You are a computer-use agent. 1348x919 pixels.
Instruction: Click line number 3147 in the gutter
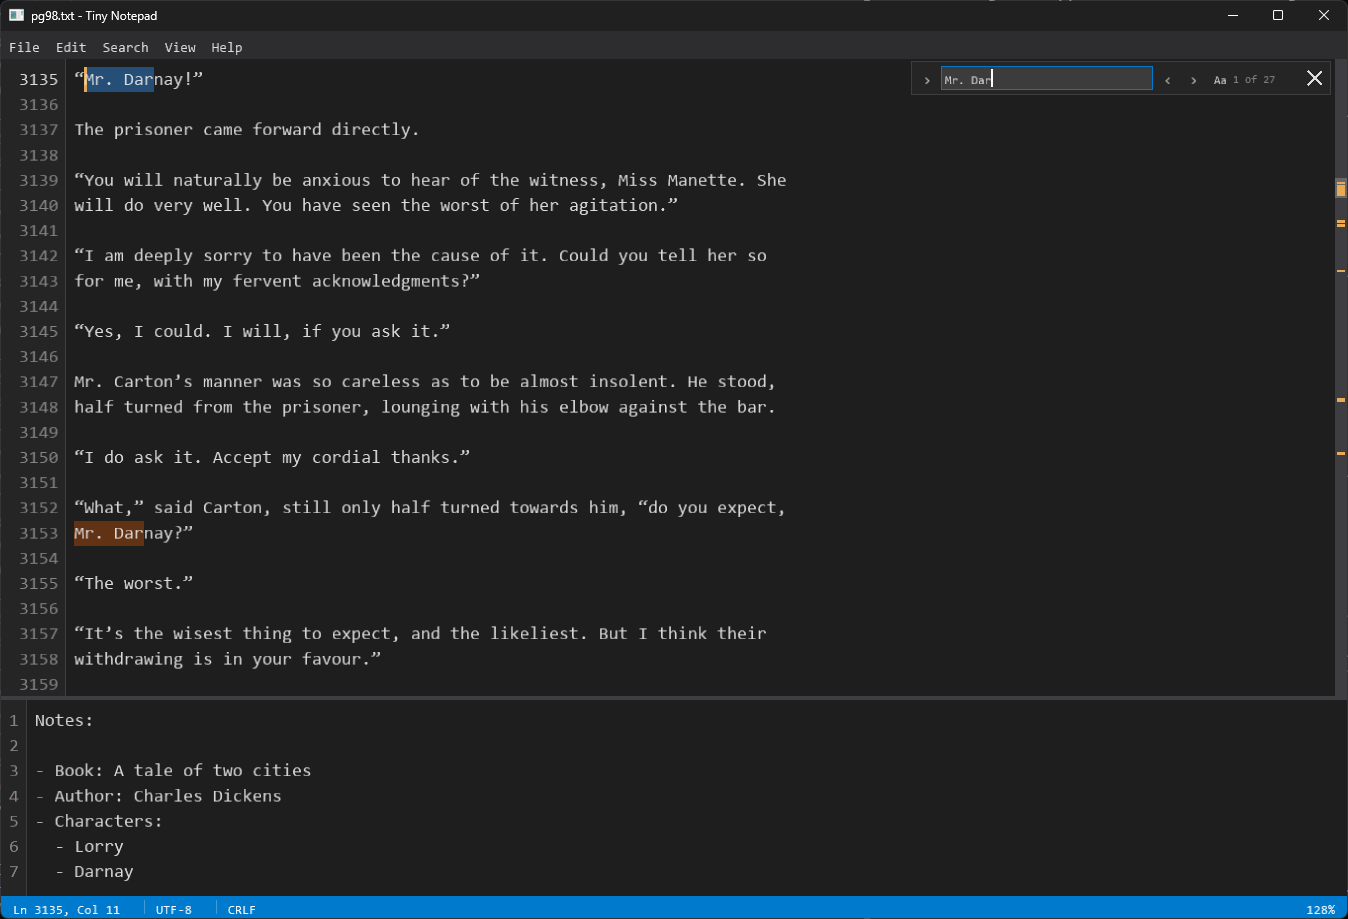tap(39, 381)
